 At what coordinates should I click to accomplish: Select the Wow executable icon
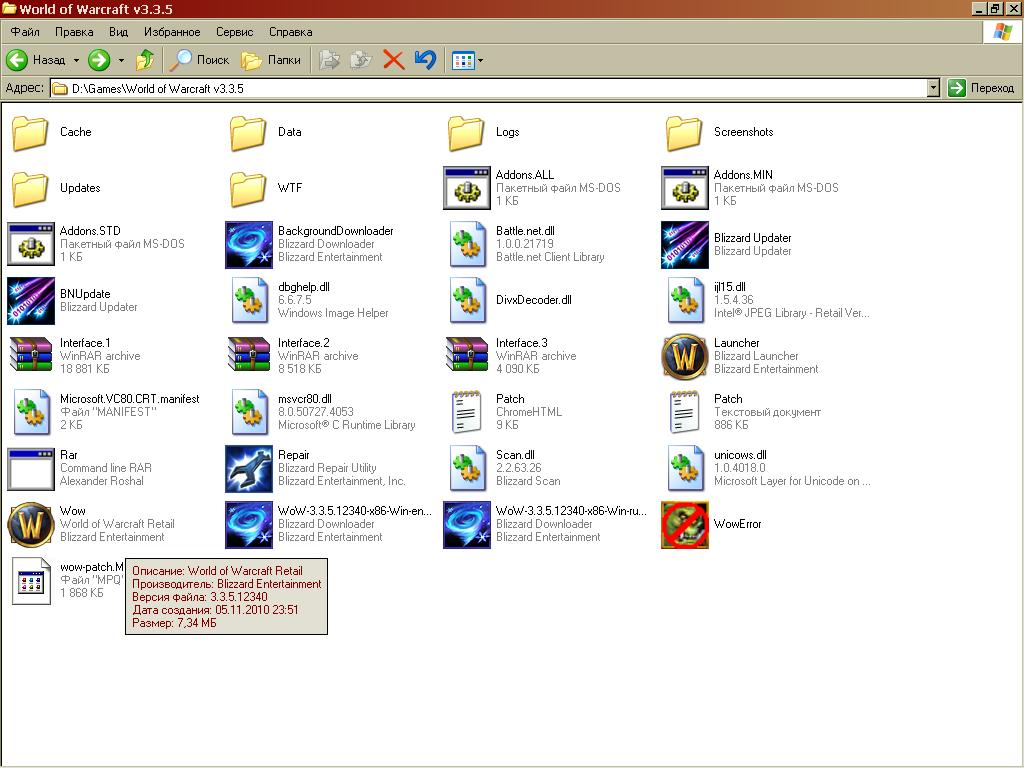click(x=31, y=524)
